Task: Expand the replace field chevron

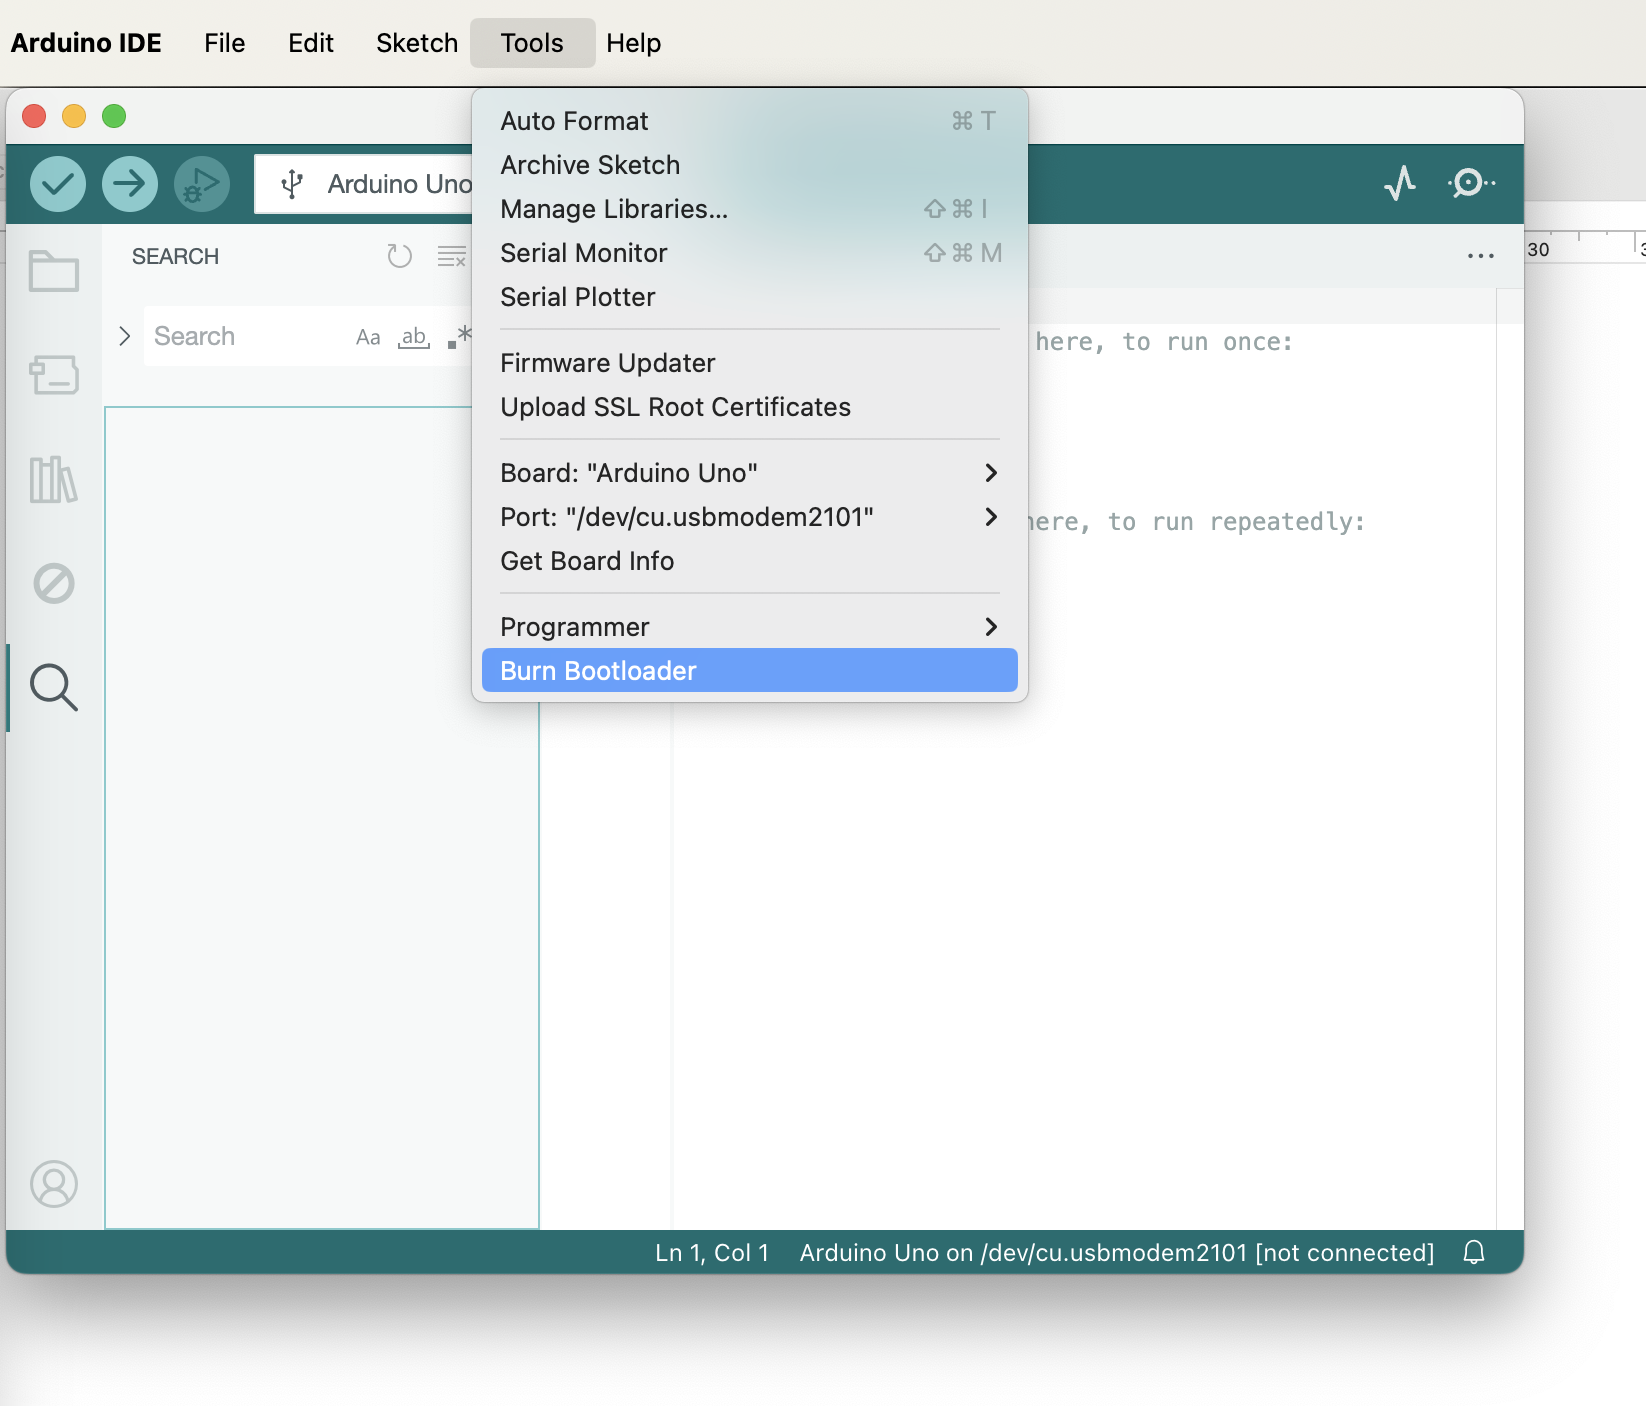Action: click(x=124, y=336)
